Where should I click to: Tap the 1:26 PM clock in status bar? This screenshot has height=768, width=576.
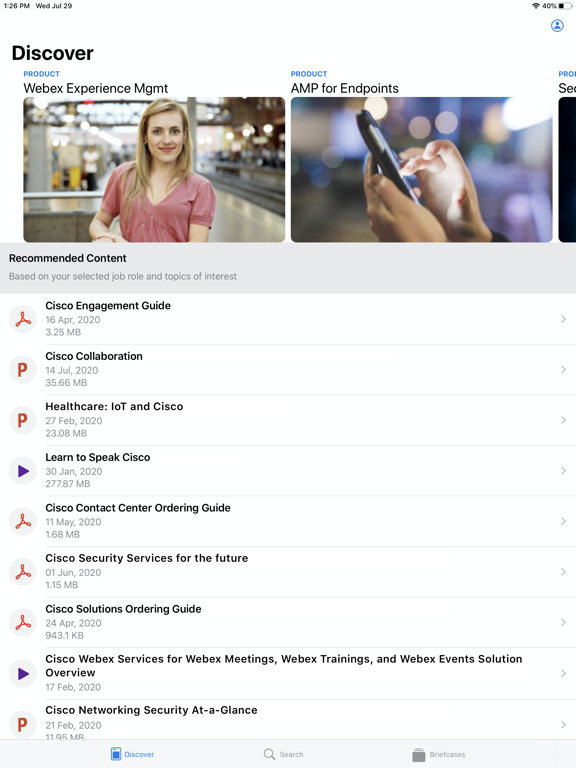[x=17, y=6]
